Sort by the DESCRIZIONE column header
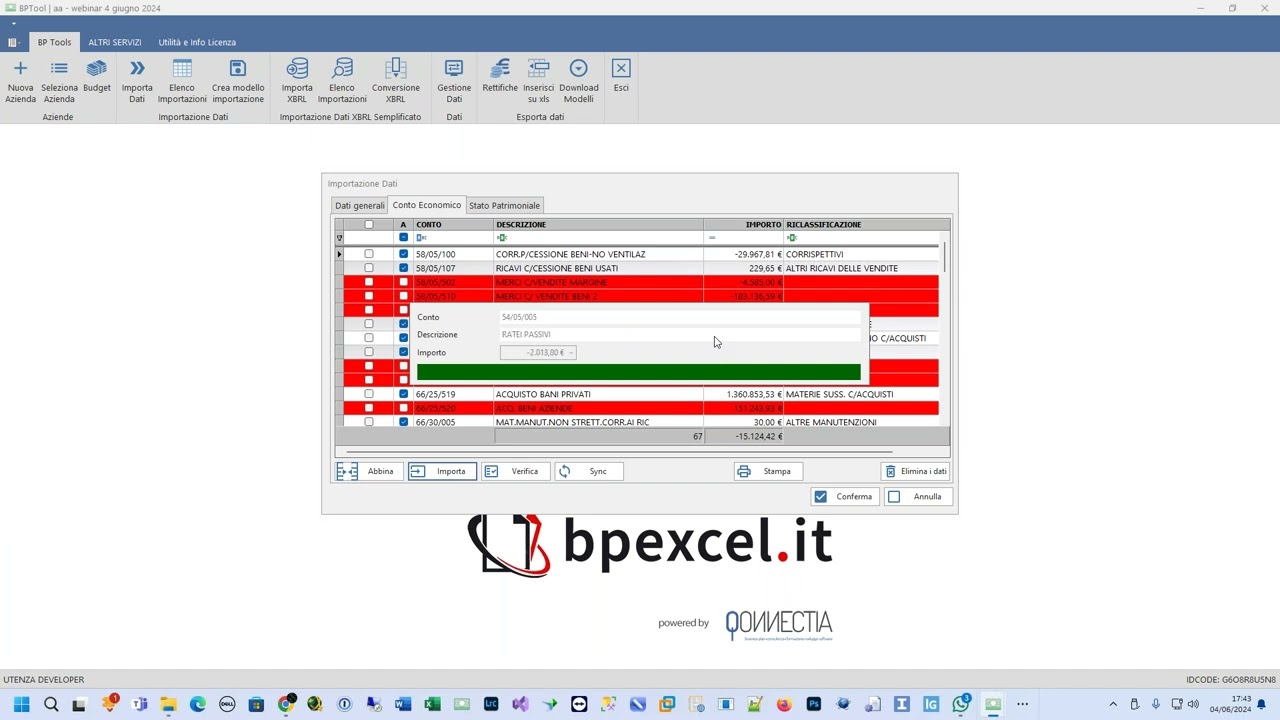The height and width of the screenshot is (720, 1280). coord(598,225)
